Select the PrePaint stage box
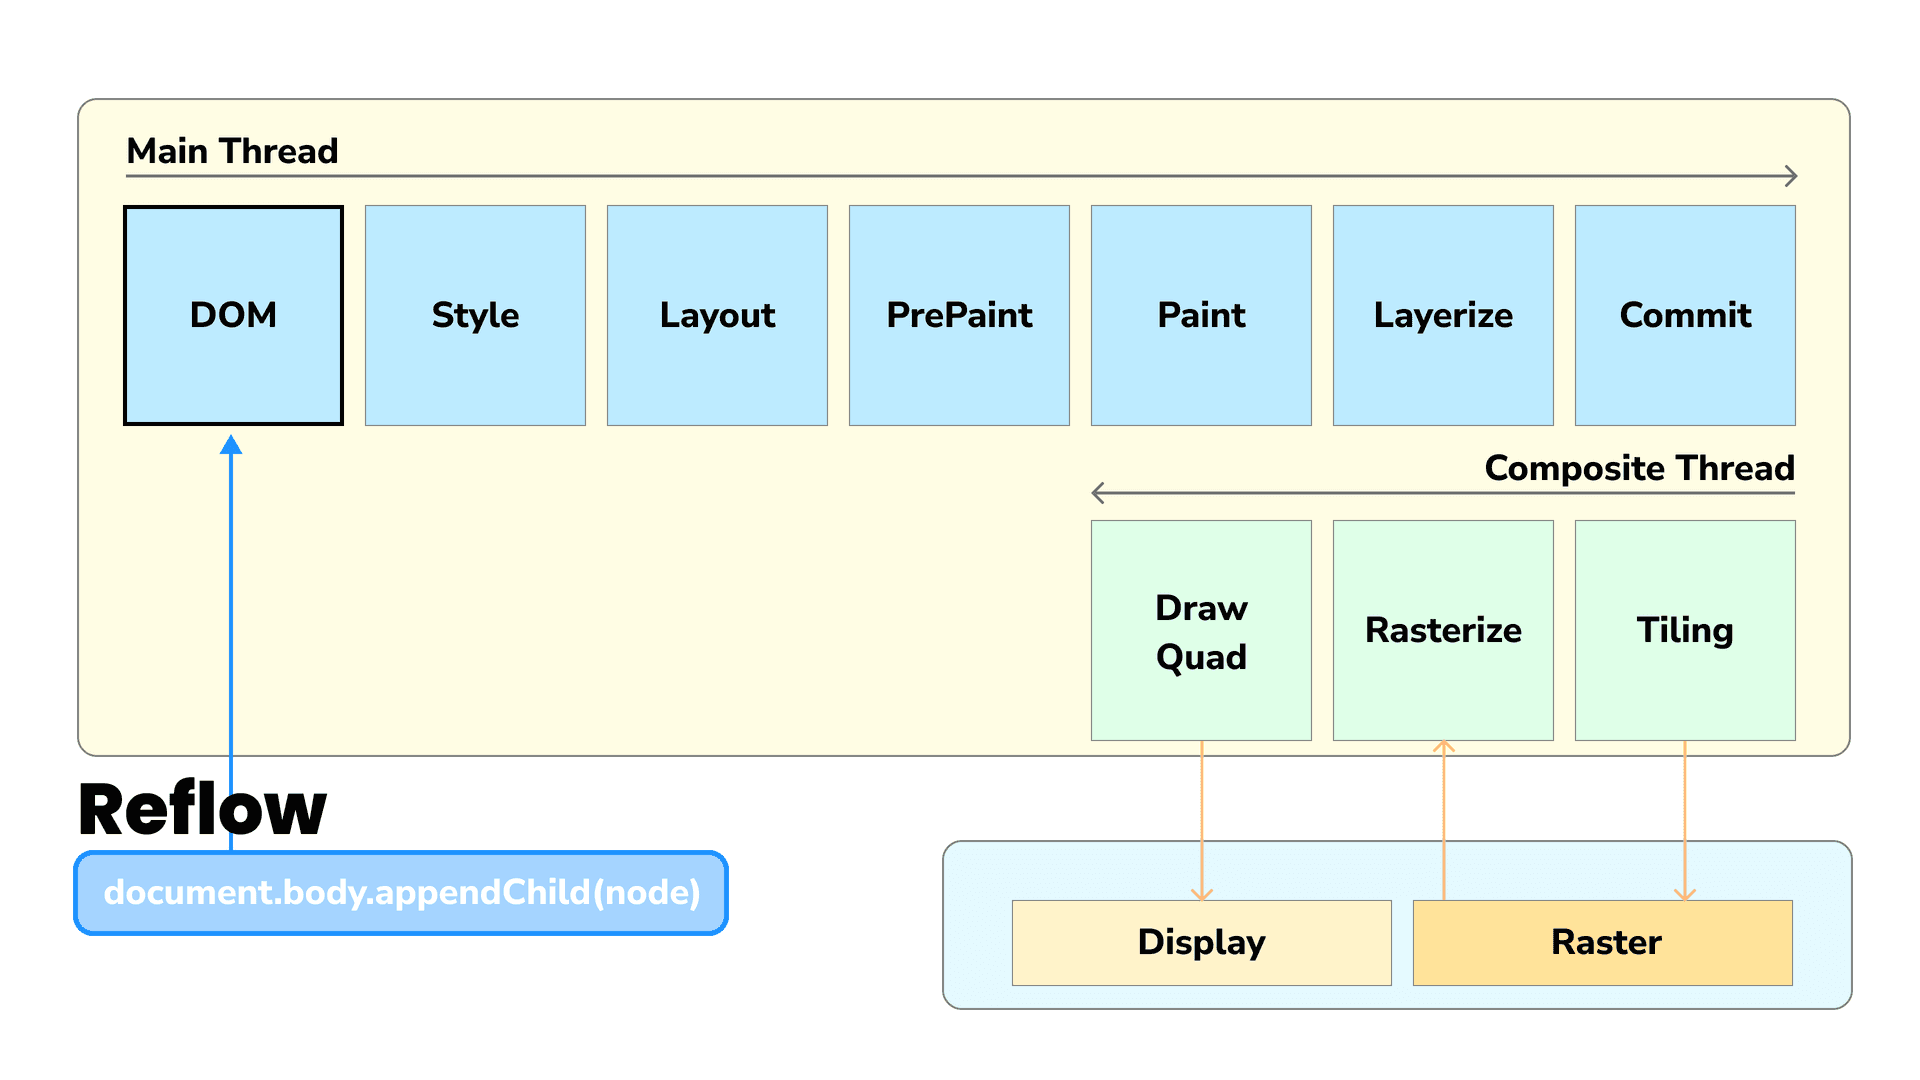Screen dimensions: 1920x1080 pos(959,315)
